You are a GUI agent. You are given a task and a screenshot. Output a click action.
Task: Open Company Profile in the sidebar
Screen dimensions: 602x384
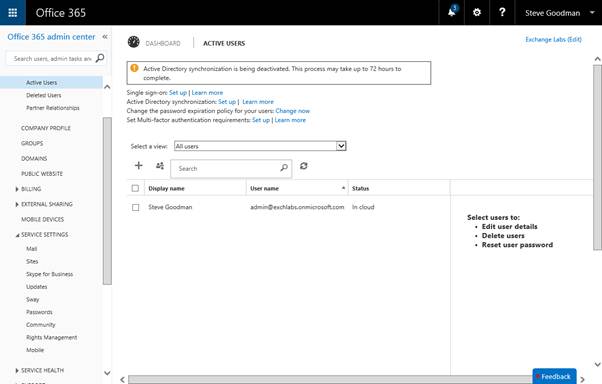46,128
